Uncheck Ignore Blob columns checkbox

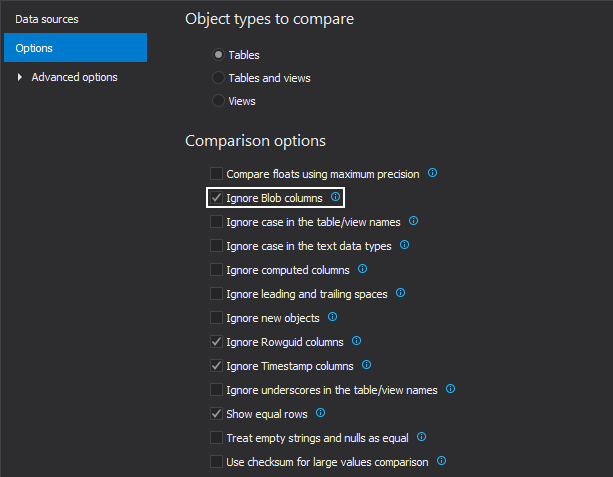(x=217, y=198)
